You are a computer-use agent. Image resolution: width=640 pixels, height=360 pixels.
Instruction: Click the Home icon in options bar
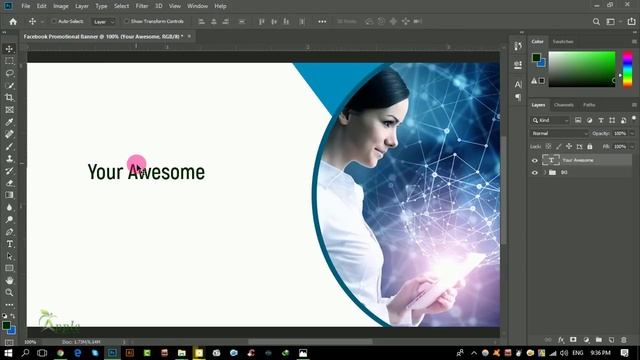(13, 22)
